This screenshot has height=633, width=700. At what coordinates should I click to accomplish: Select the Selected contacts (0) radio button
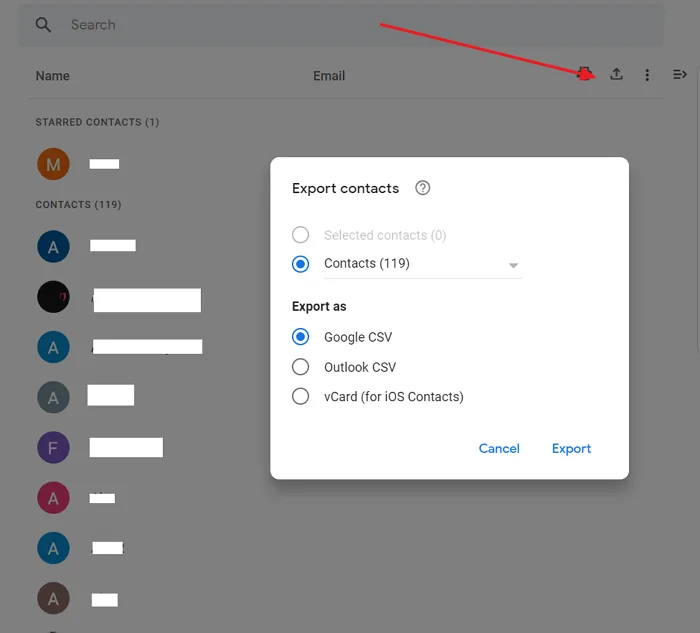click(x=300, y=235)
